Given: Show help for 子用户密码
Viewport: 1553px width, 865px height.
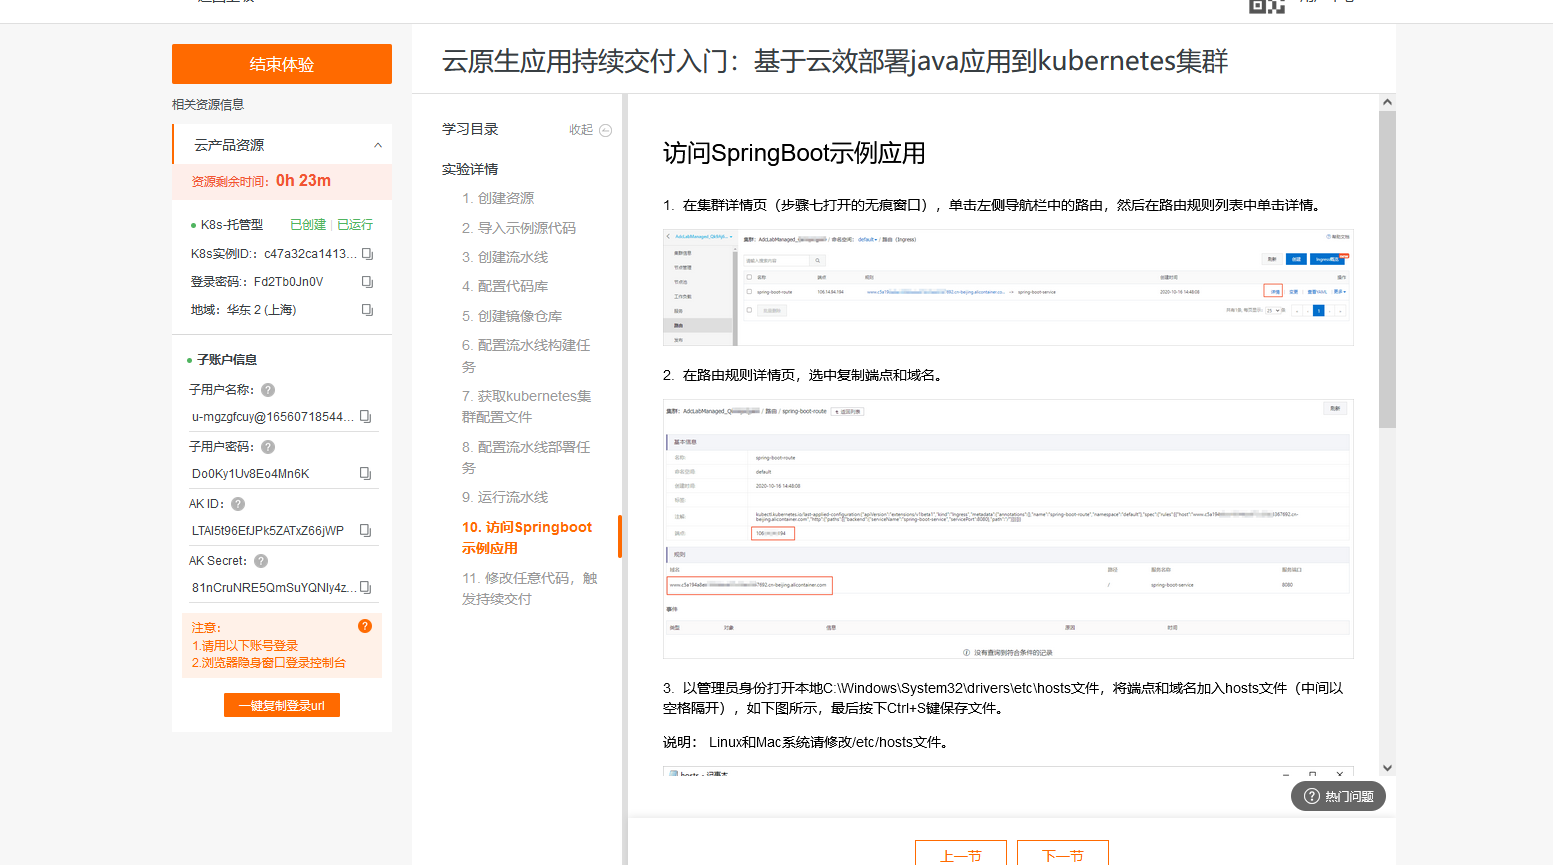Looking at the screenshot, I should click(268, 447).
